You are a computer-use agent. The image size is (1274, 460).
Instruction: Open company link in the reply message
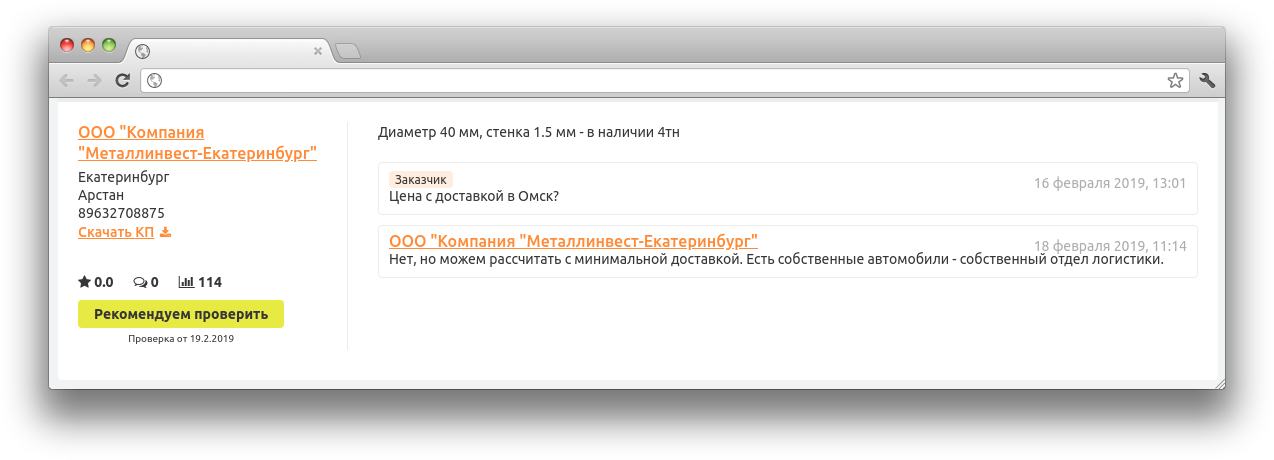pyautogui.click(x=573, y=241)
